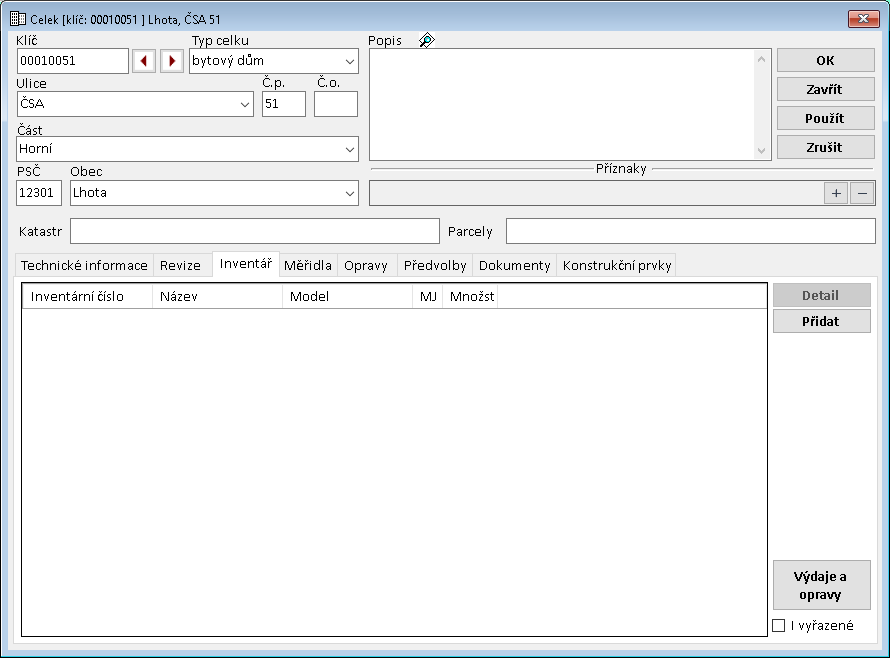Click the window icon in title bar
890x658 pixels.
(x=17, y=18)
